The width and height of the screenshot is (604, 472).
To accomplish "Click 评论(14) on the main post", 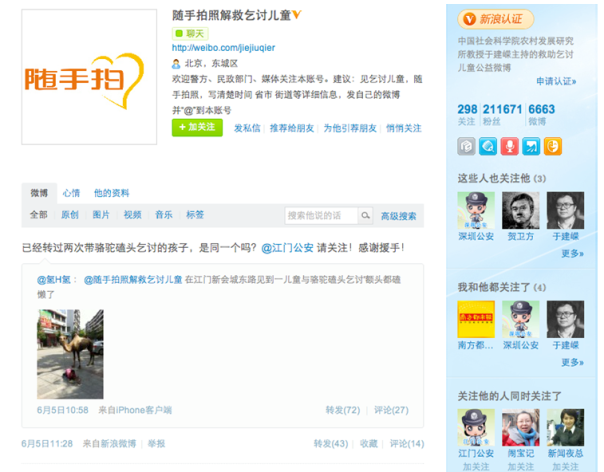I will click(407, 444).
